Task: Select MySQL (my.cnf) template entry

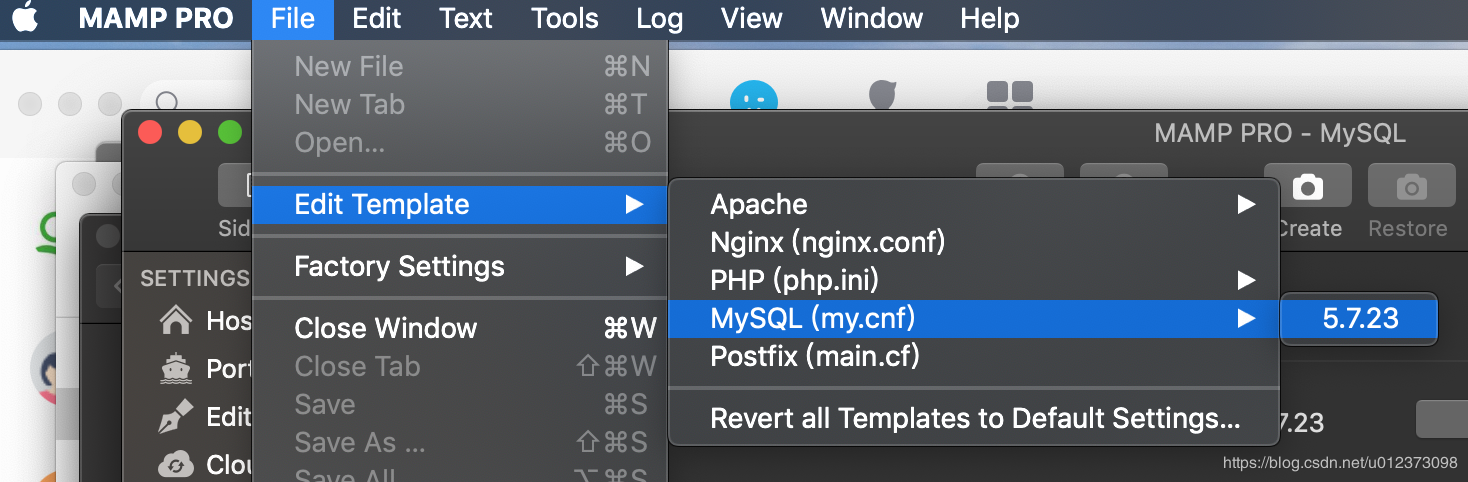Action: pos(974,319)
